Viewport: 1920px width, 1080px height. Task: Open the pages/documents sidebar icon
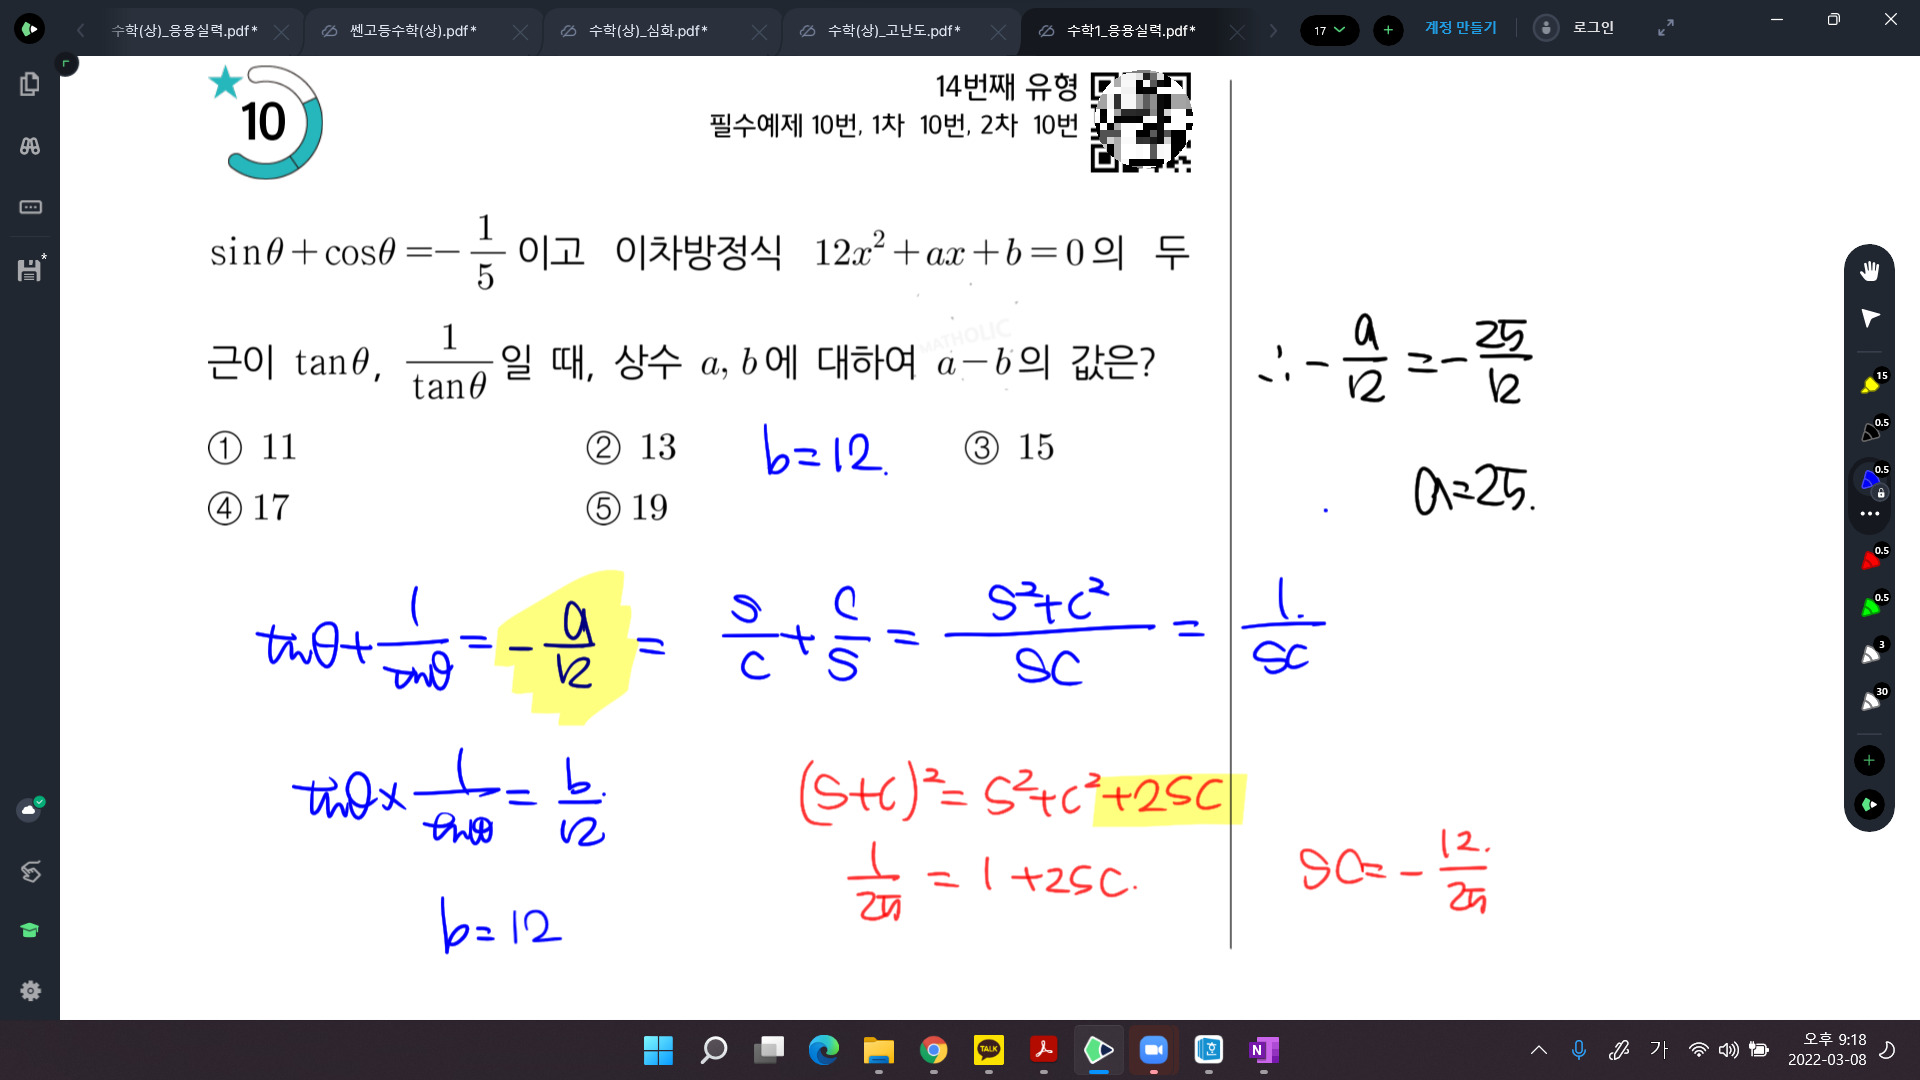coord(30,84)
